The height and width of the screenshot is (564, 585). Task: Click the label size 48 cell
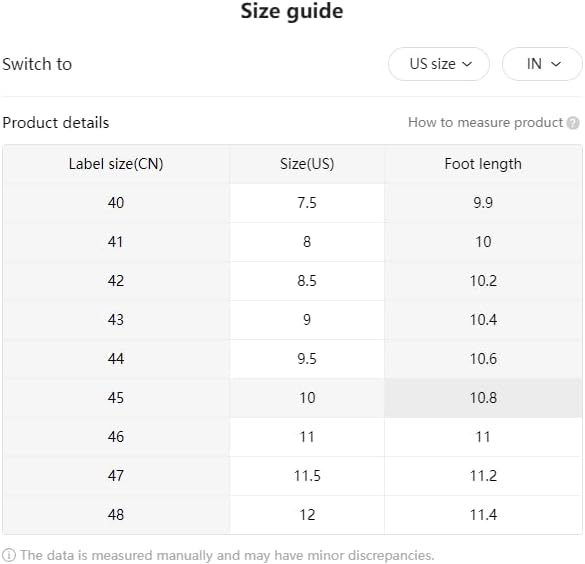pyautogui.click(x=116, y=515)
